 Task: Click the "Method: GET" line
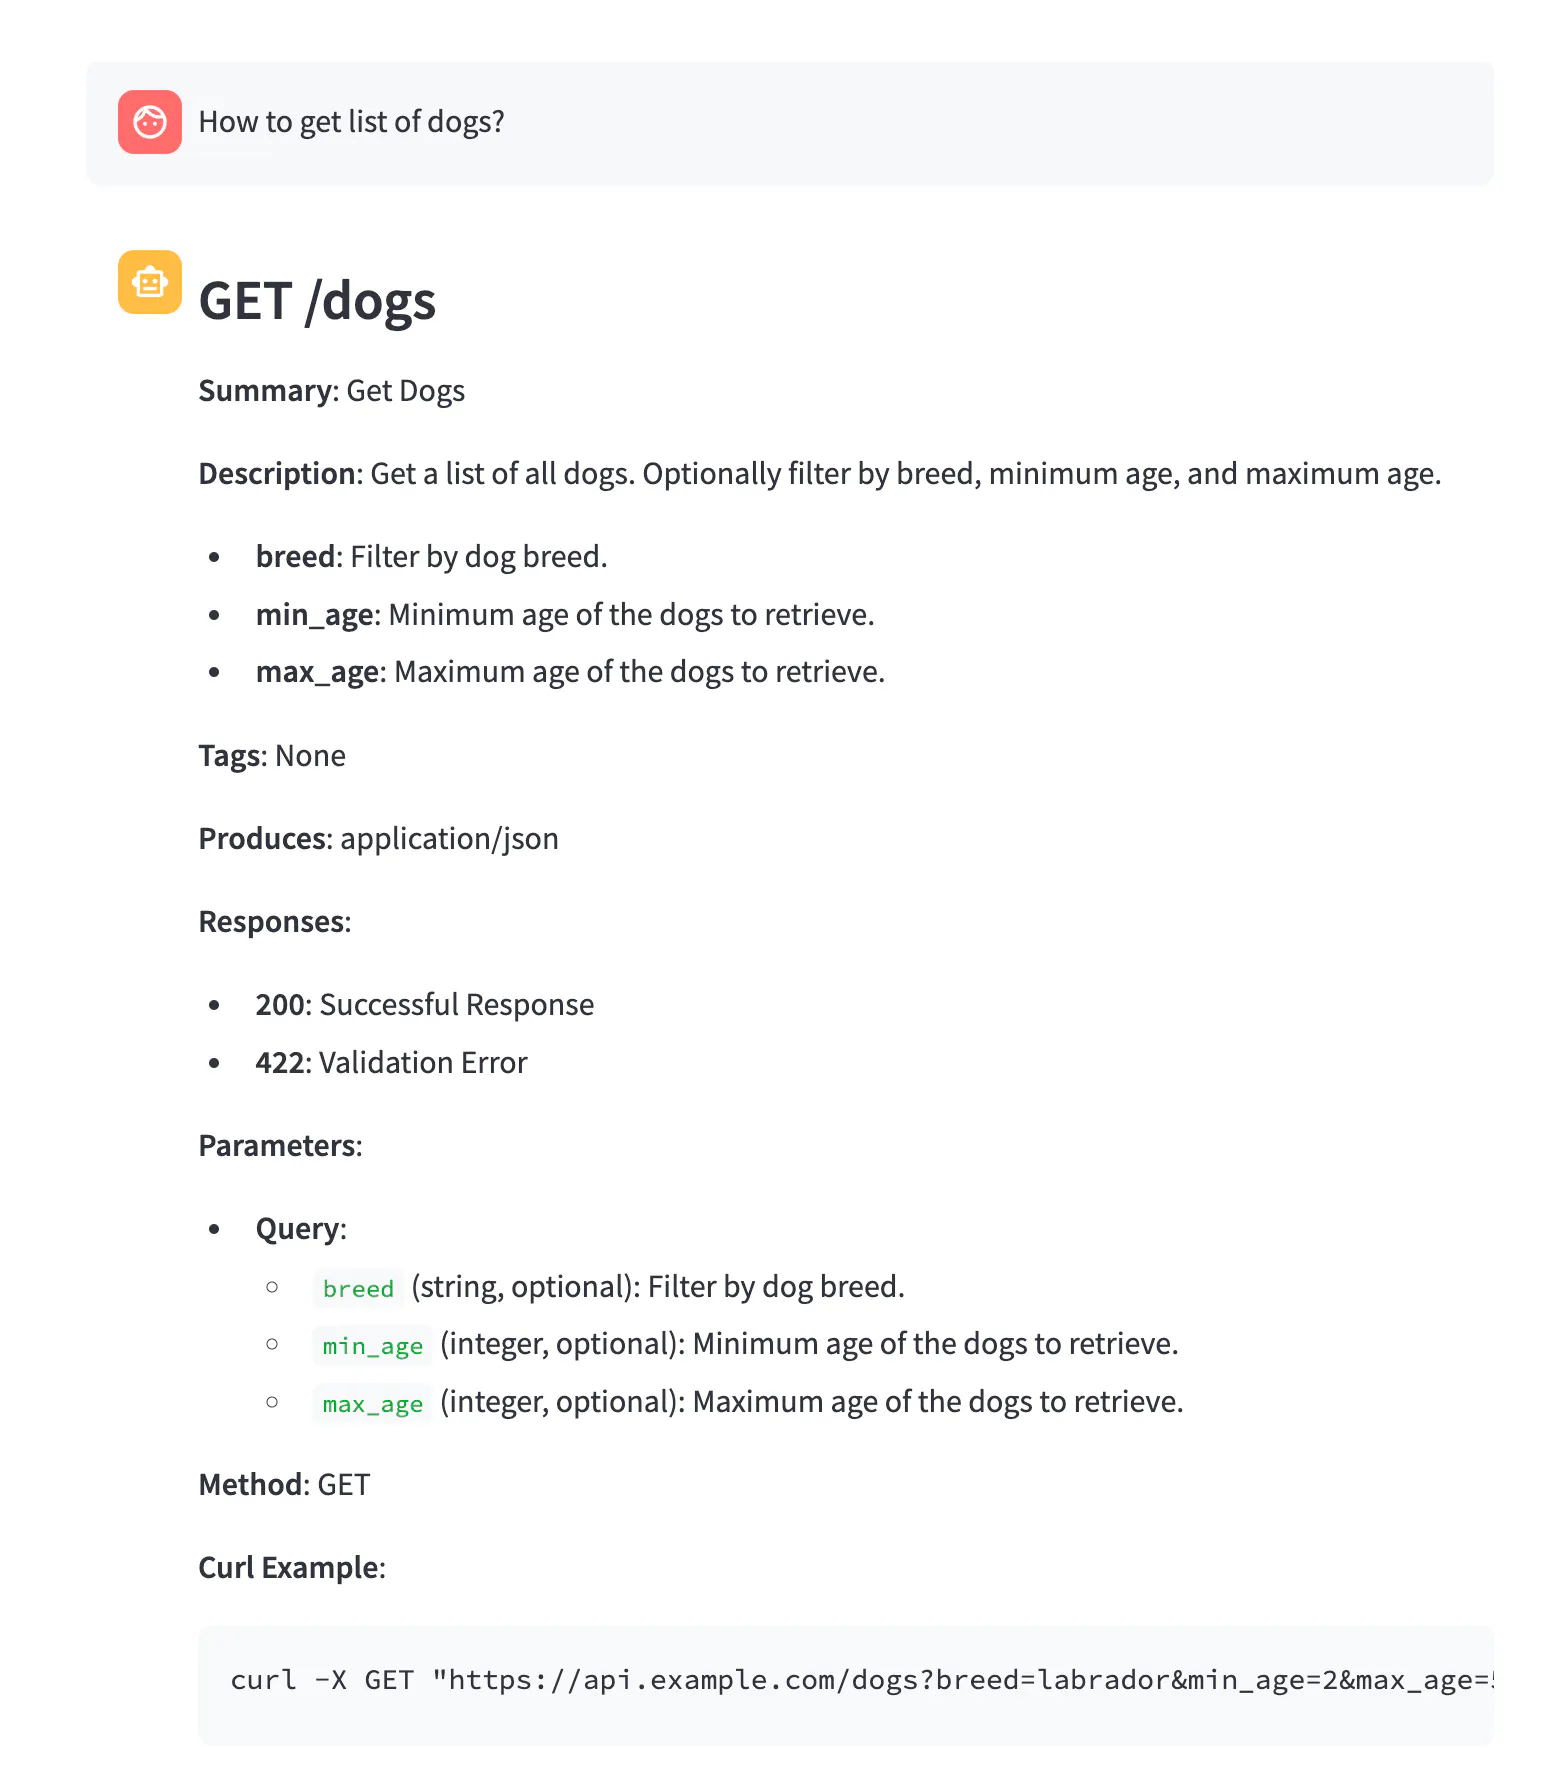coord(284,1485)
